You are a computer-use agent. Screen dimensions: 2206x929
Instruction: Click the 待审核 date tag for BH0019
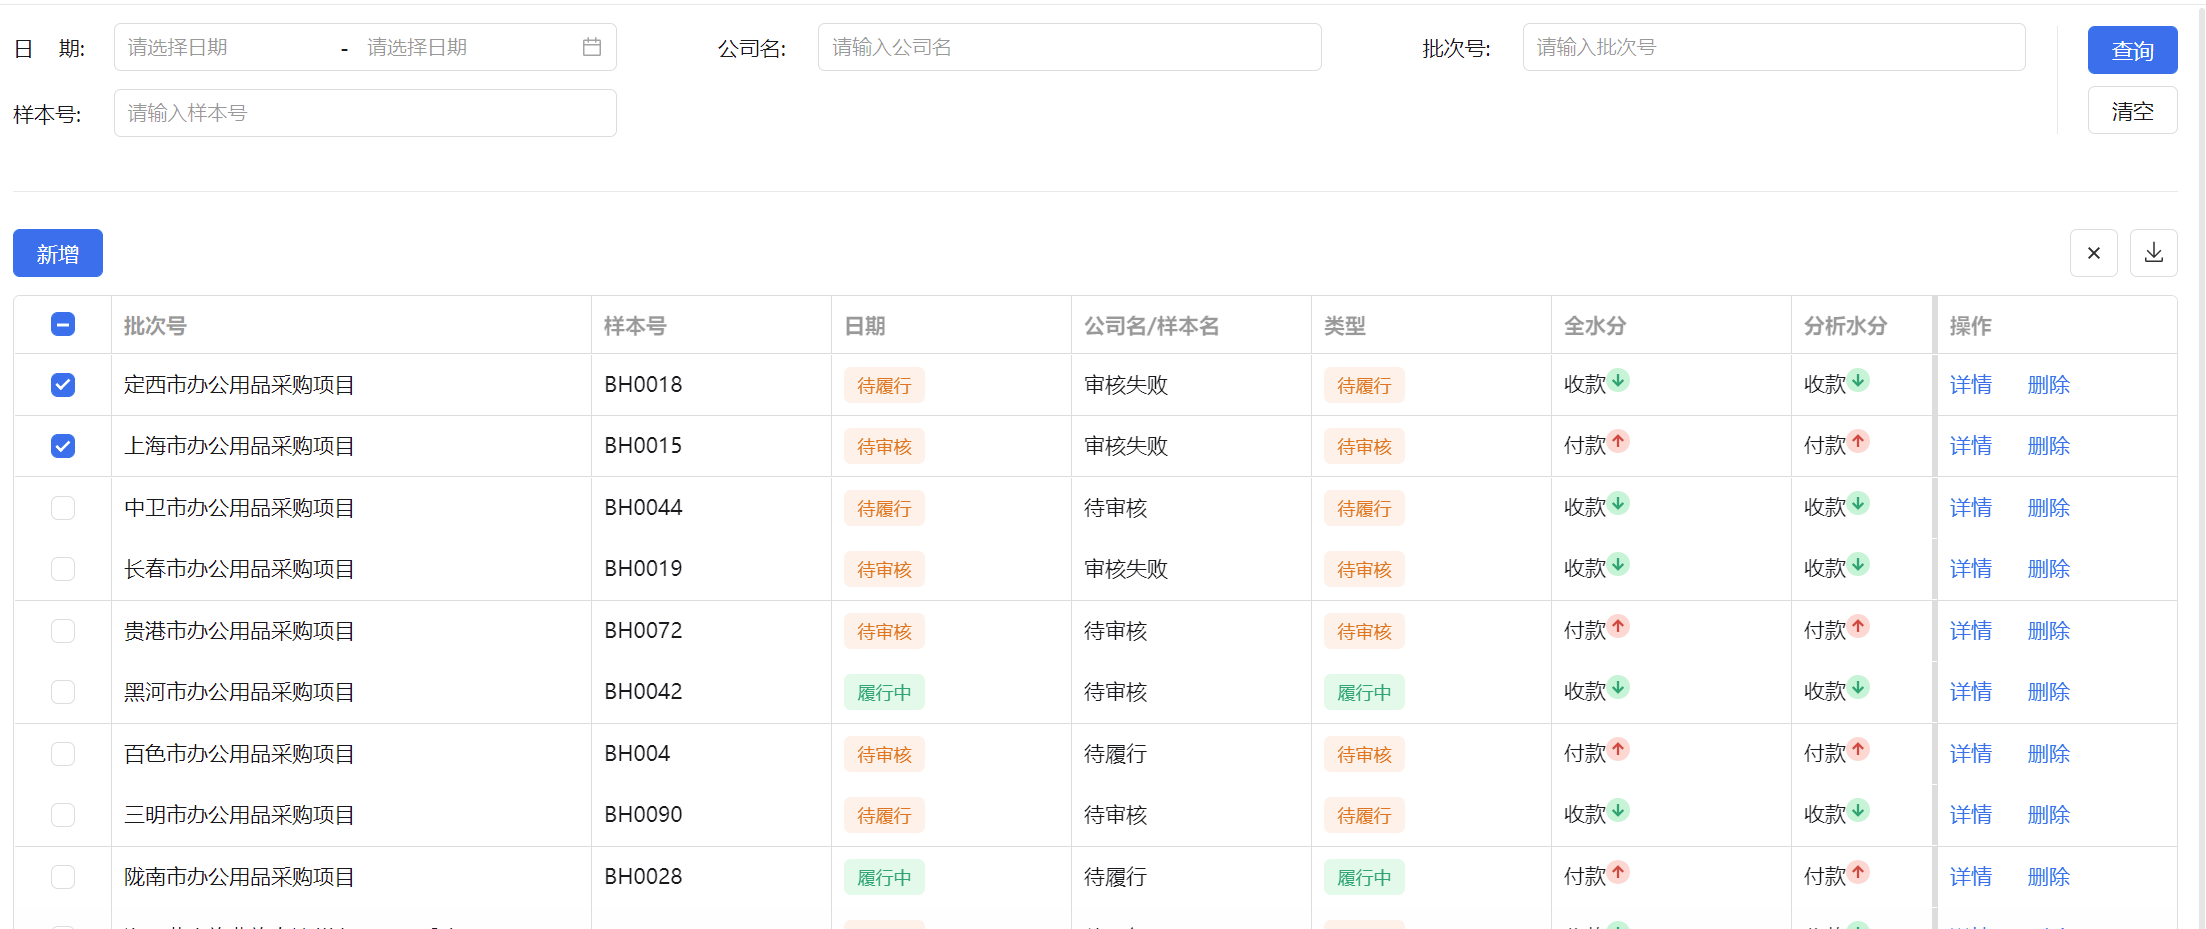point(884,569)
